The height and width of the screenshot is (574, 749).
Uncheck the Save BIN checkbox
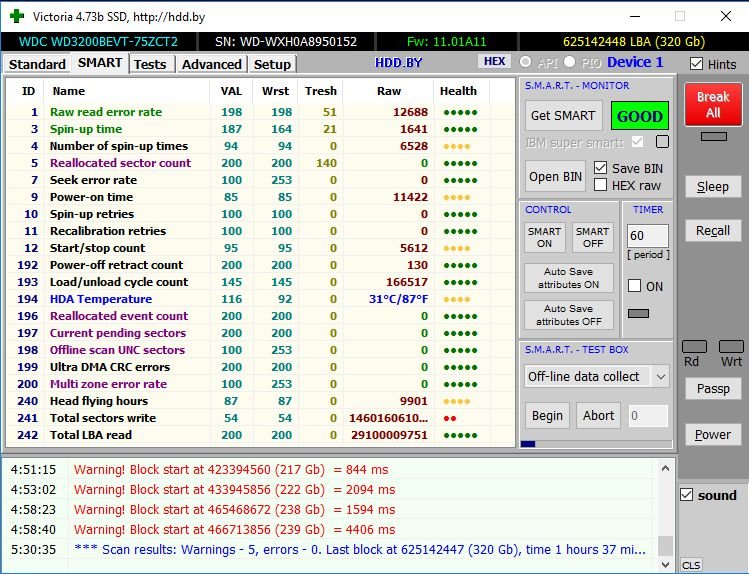600,168
